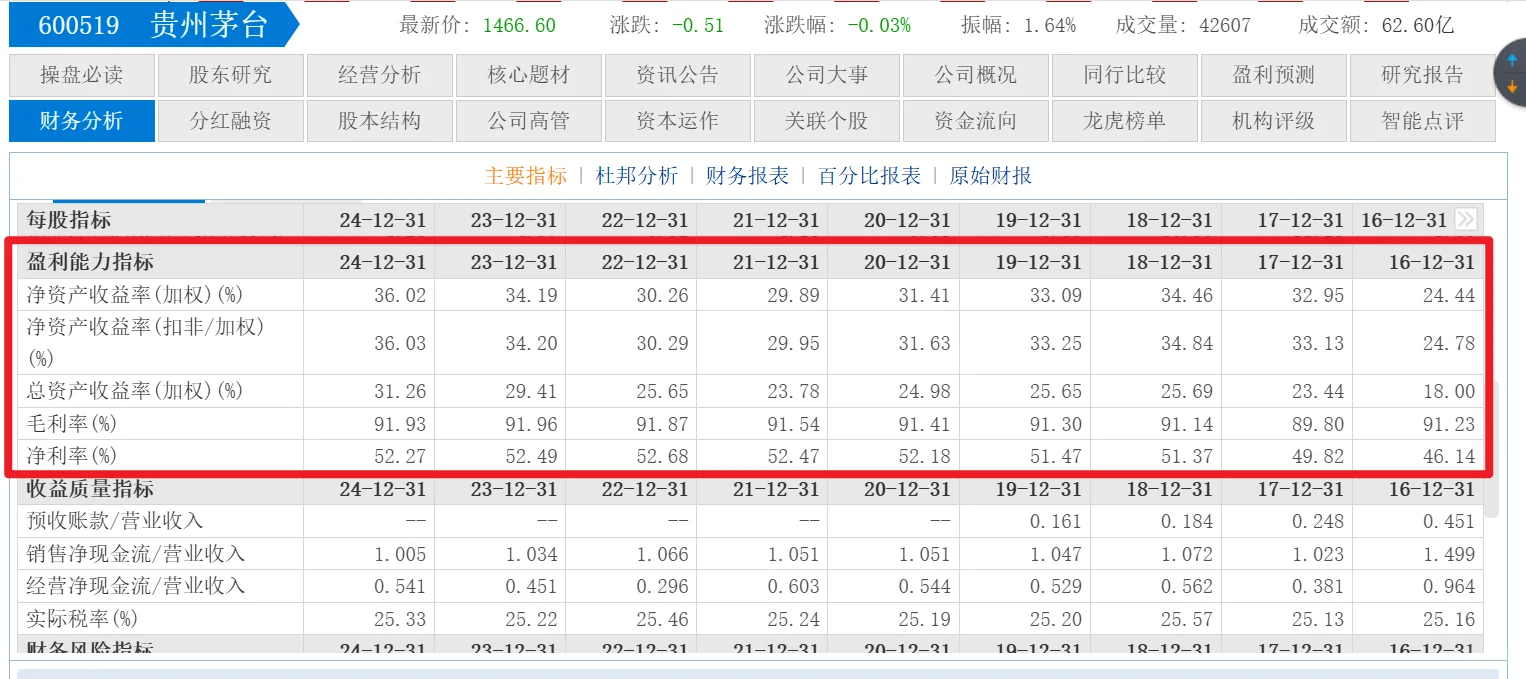The width and height of the screenshot is (1526, 679).
Task: Select the active 财务分析 tab
Action: [81, 121]
